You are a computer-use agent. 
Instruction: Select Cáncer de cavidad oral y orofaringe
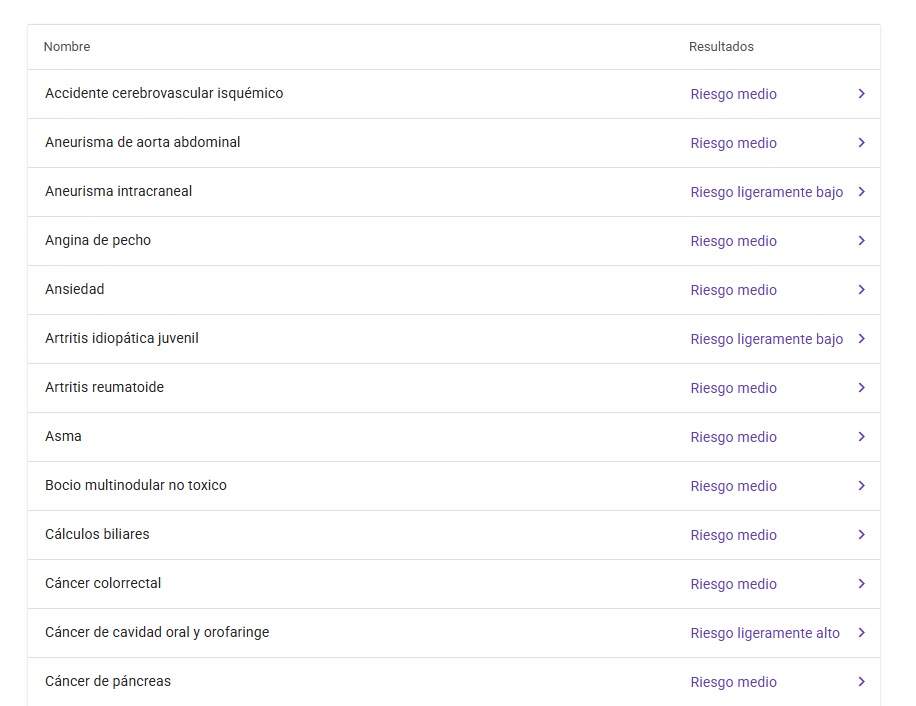[157, 633]
